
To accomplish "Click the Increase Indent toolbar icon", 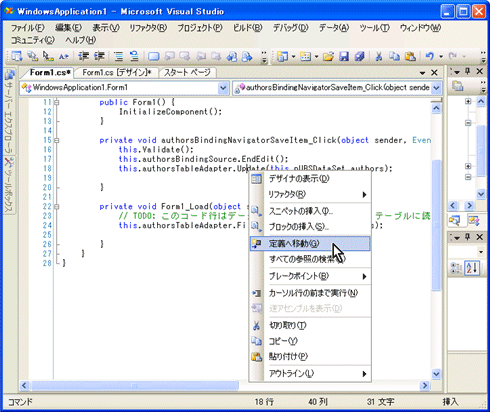I will (x=99, y=56).
